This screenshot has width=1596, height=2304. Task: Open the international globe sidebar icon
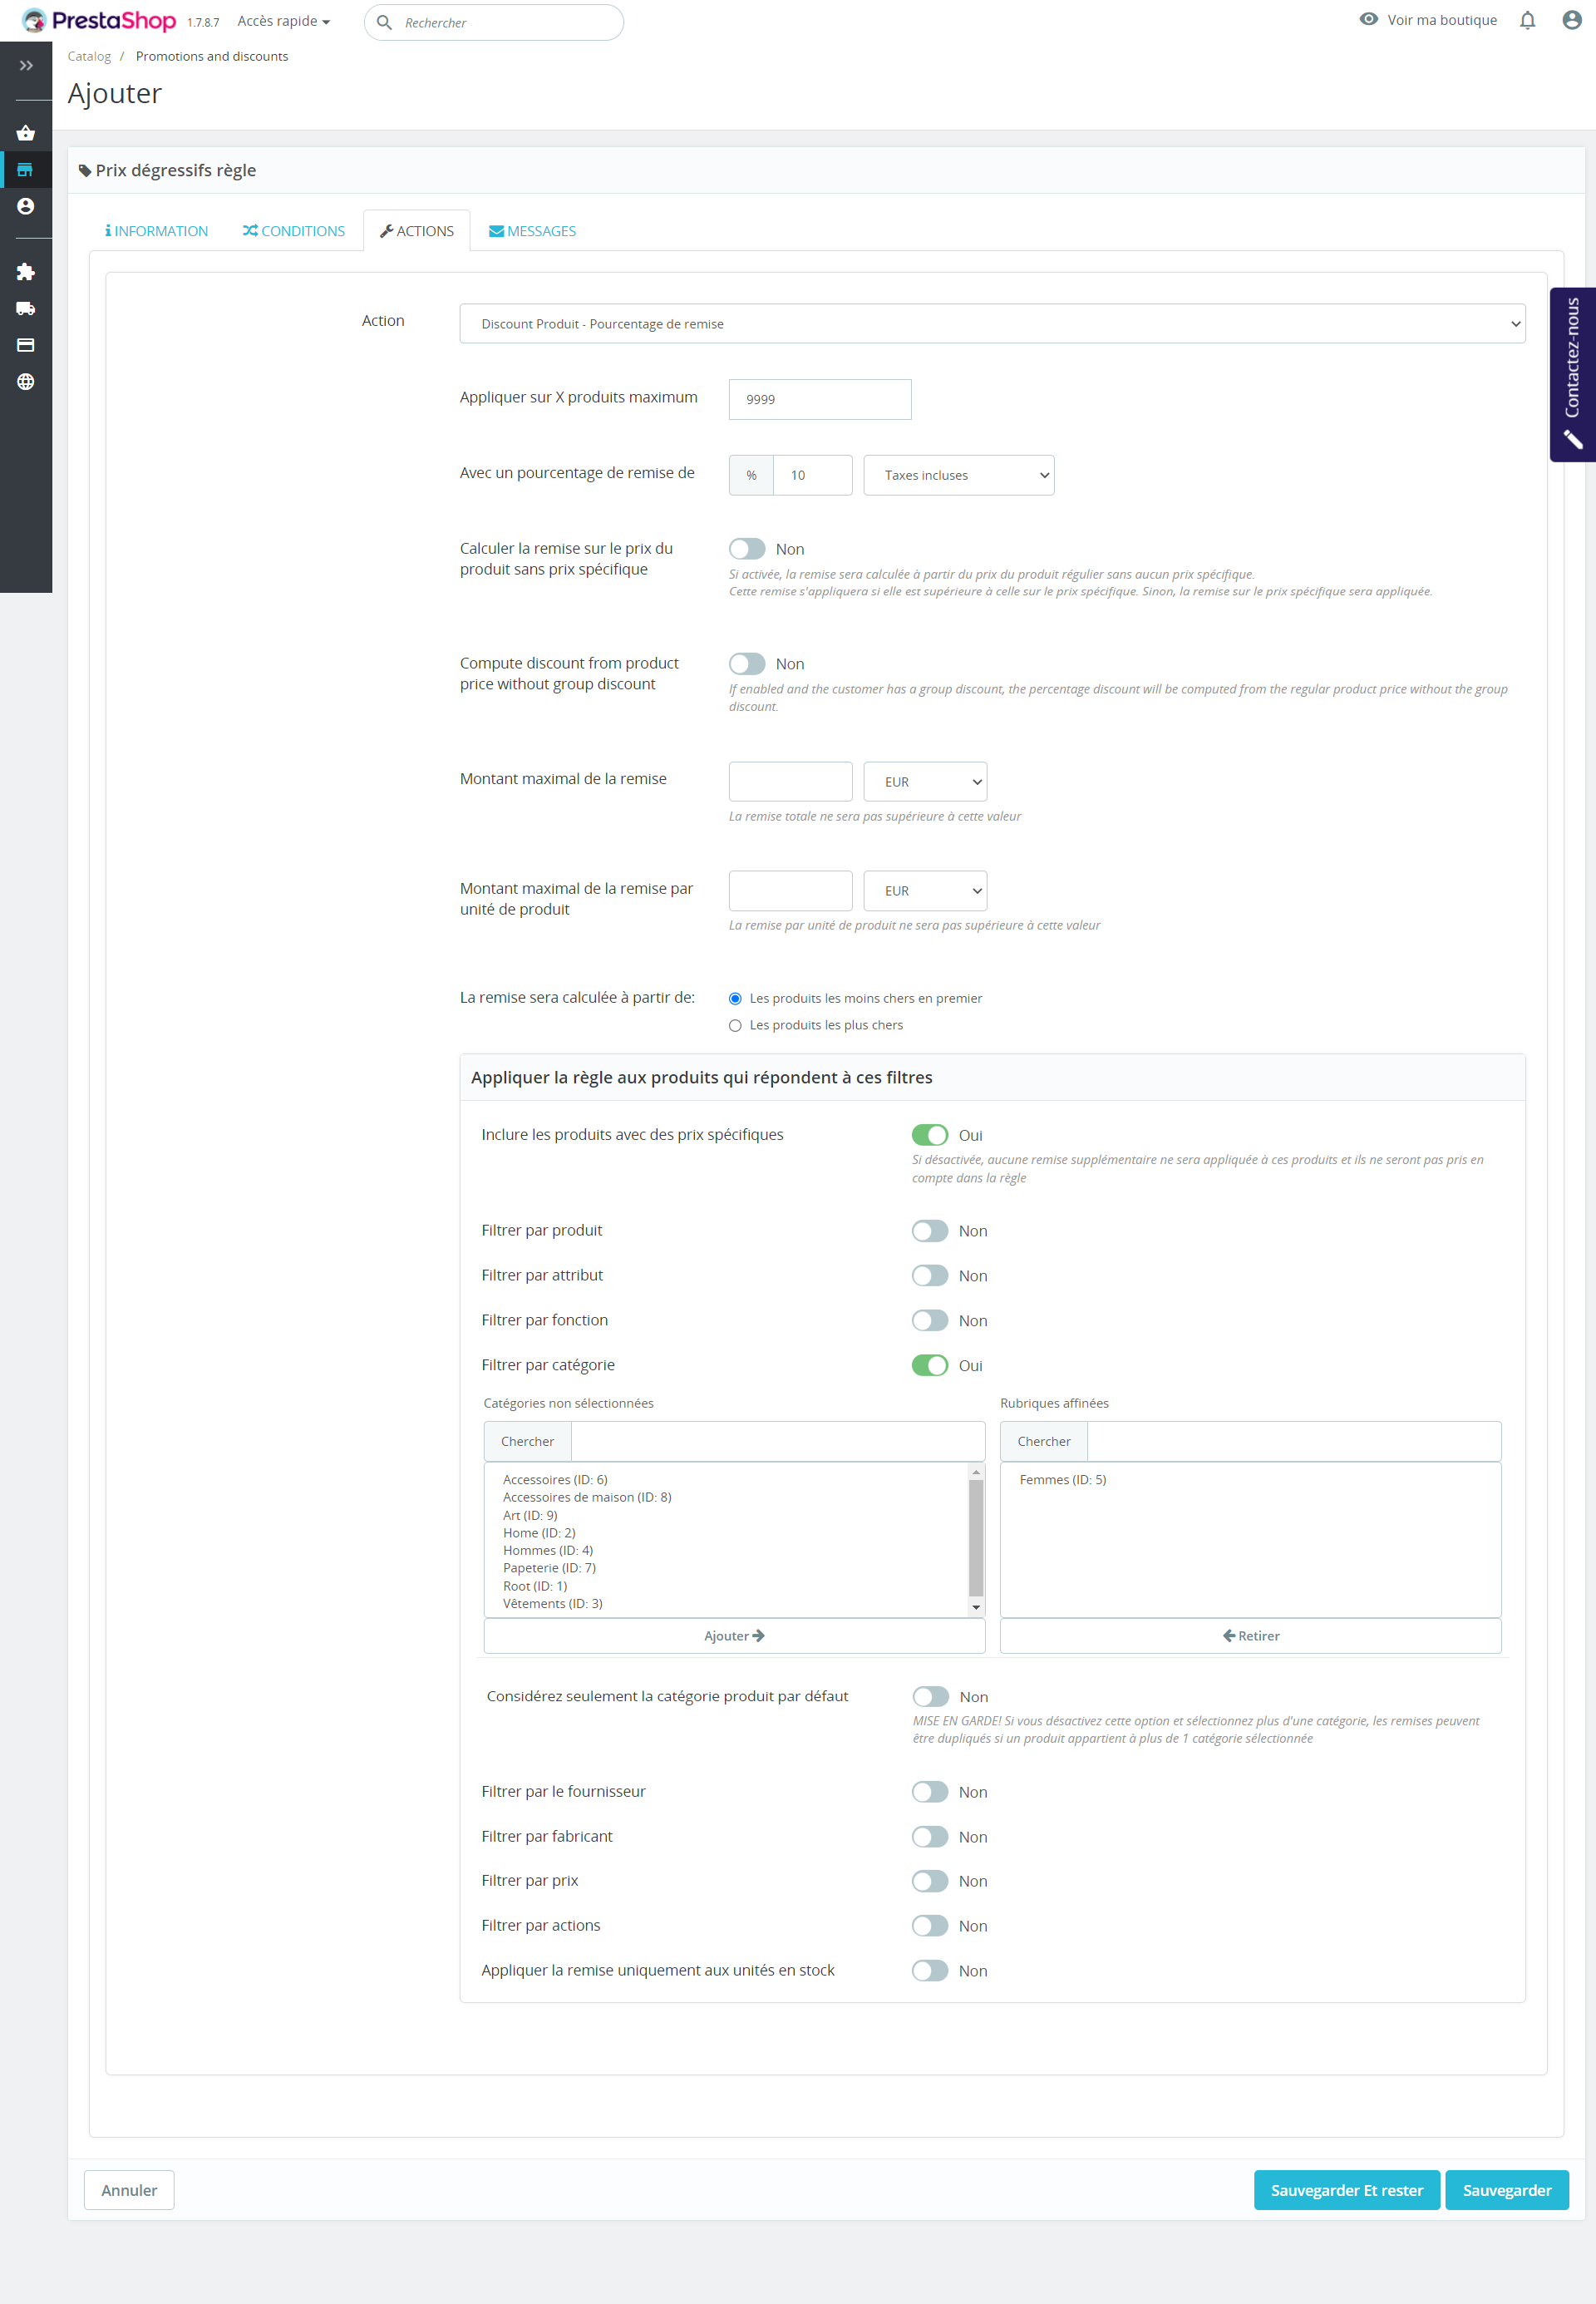coord(26,382)
